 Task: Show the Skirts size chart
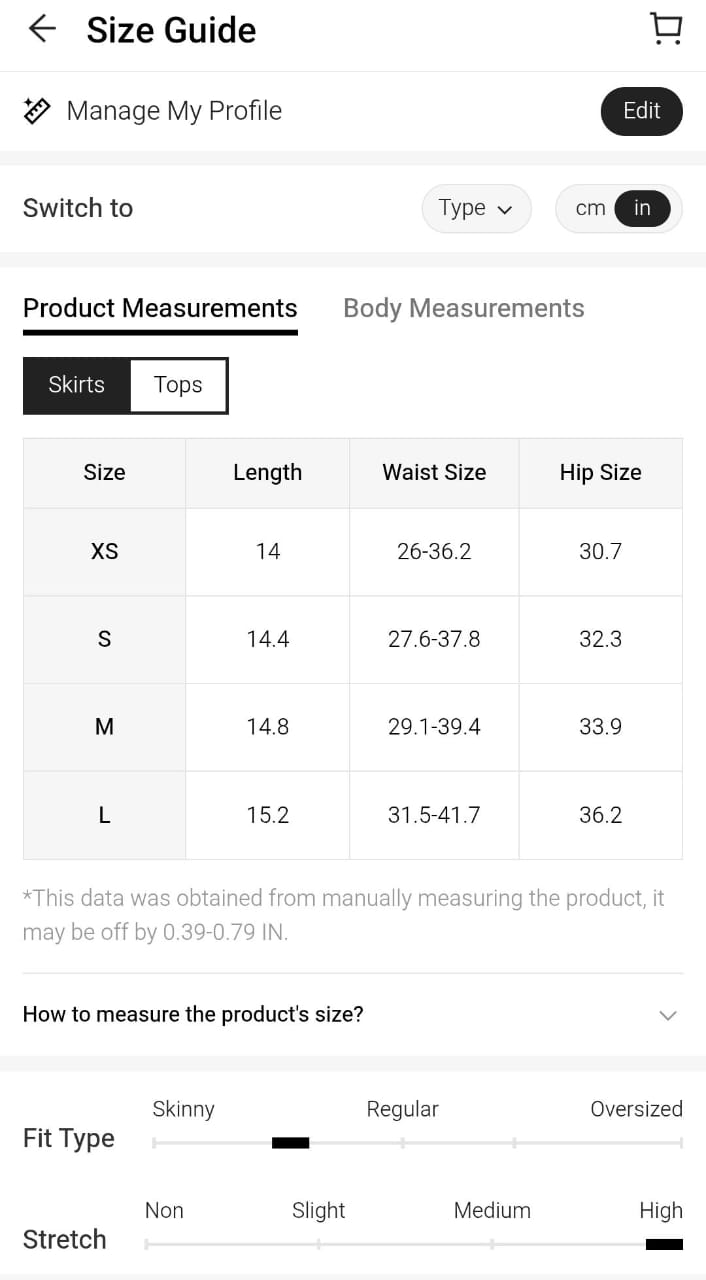77,385
